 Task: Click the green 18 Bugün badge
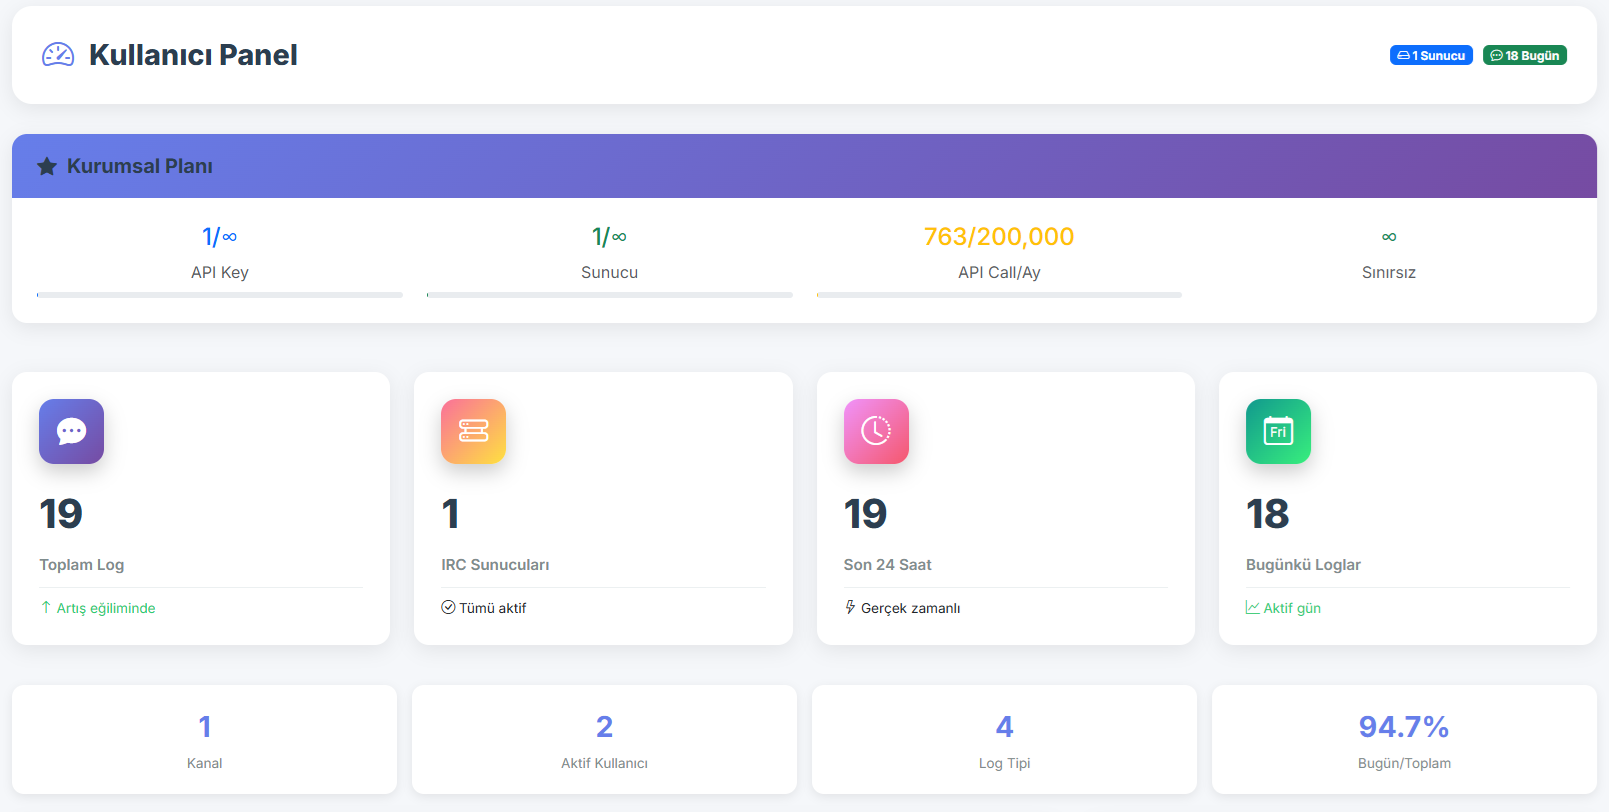click(1524, 56)
